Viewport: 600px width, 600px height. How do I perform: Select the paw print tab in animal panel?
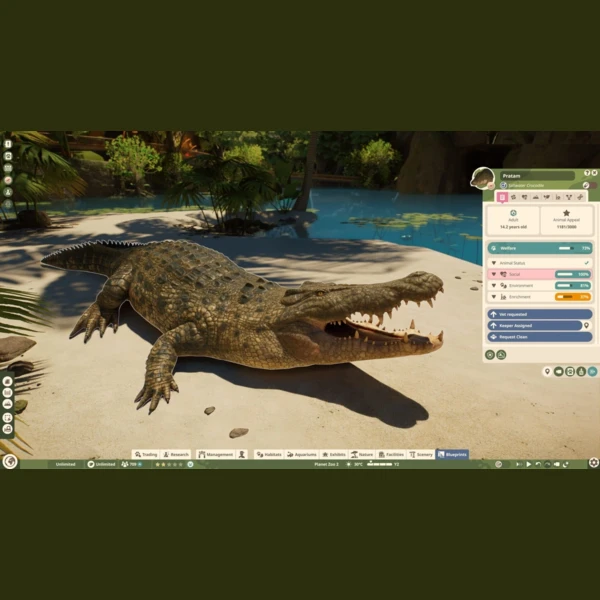514,197
